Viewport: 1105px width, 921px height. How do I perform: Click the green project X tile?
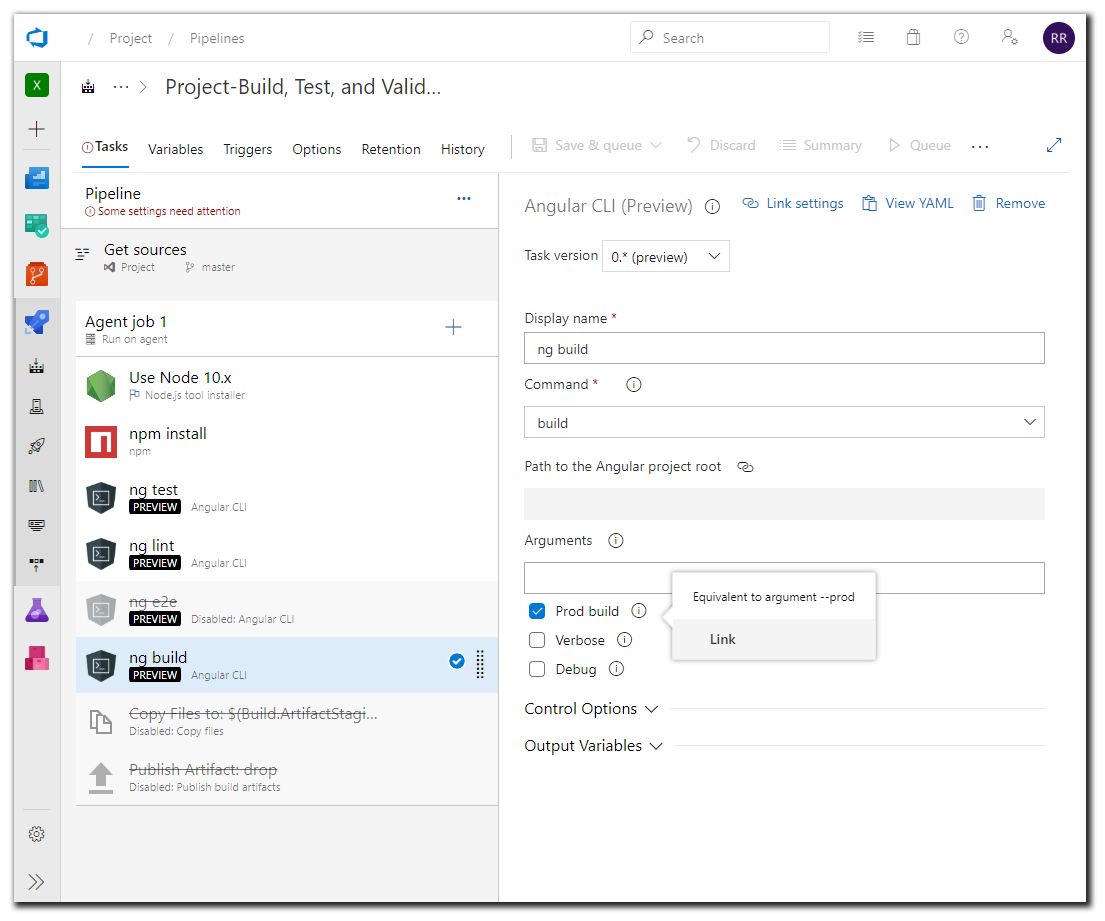point(37,85)
